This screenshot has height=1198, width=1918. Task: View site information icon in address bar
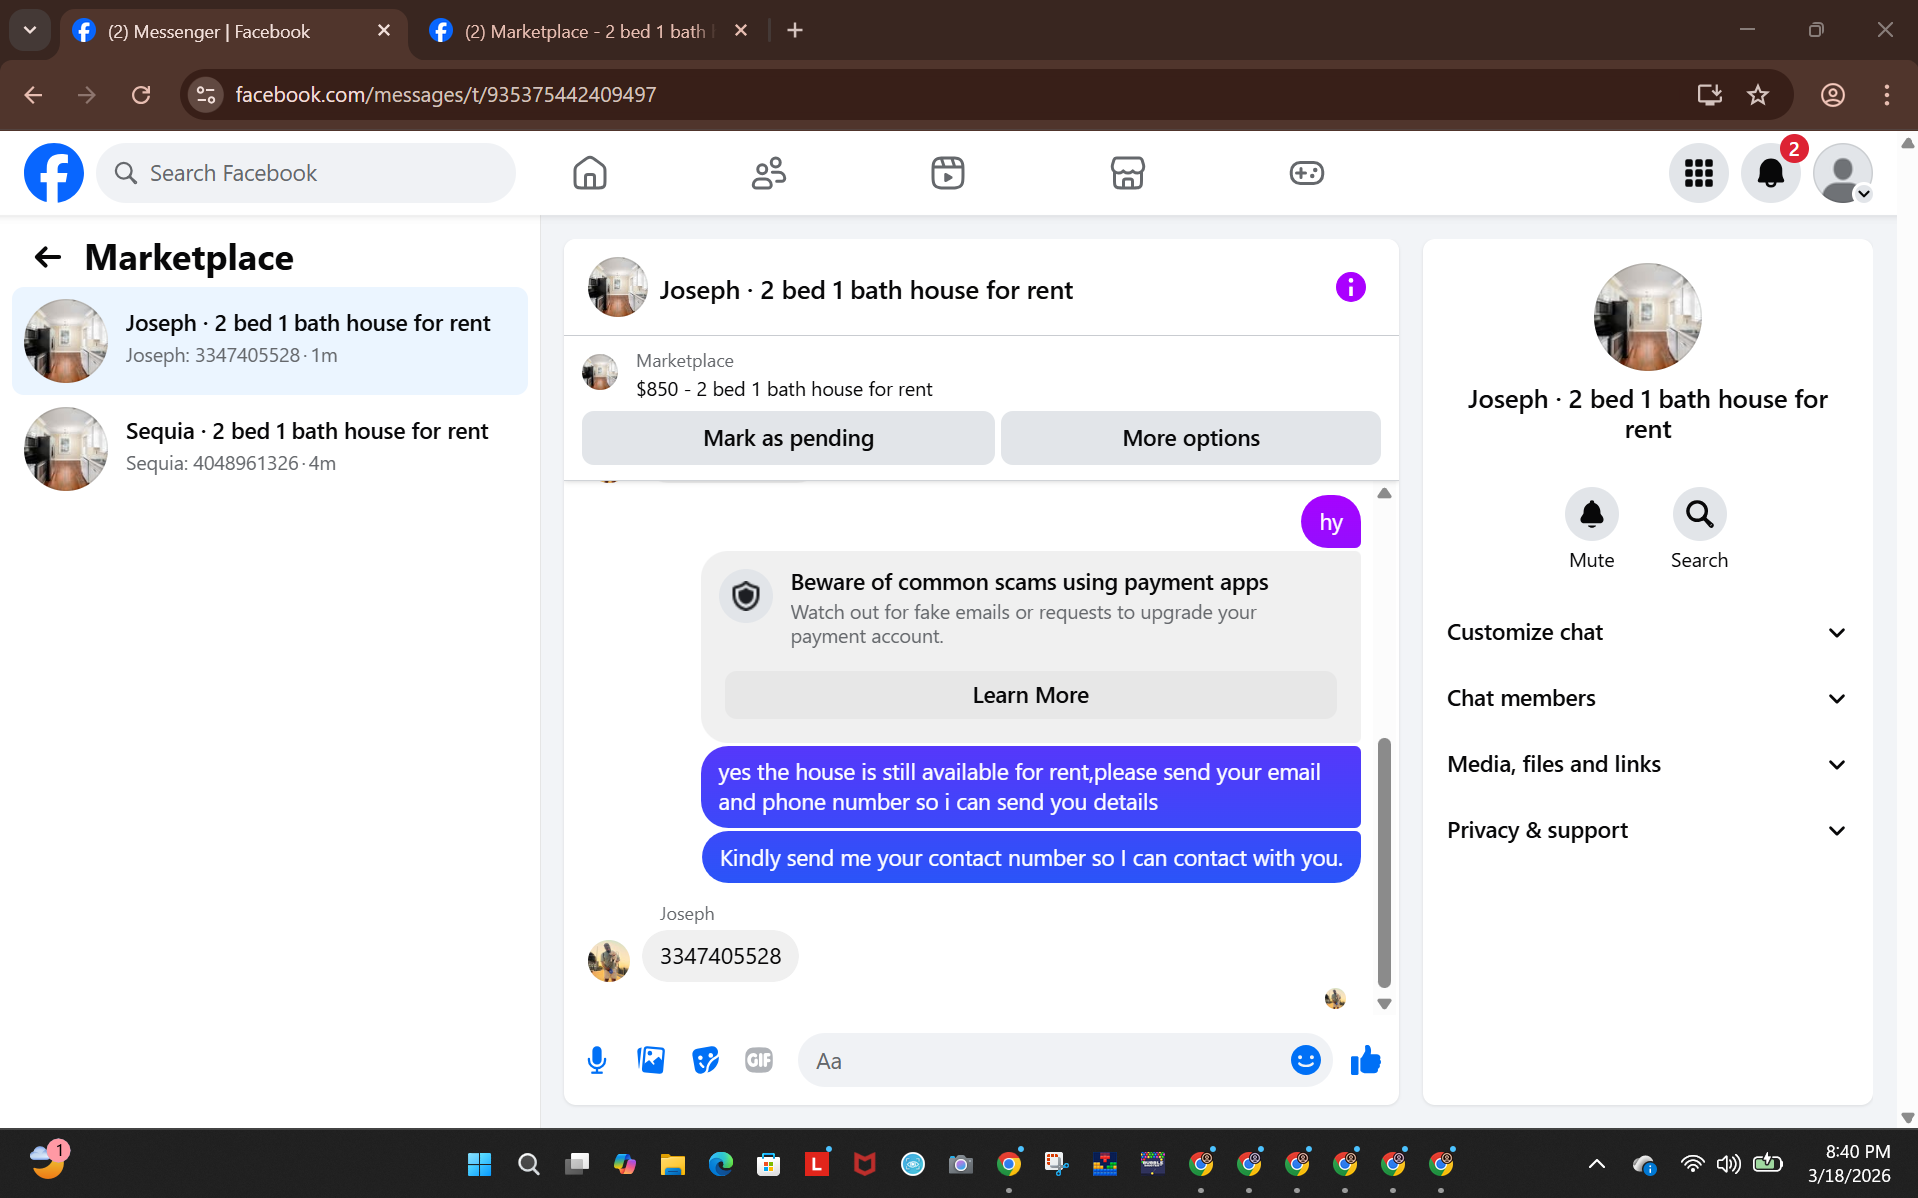click(206, 95)
